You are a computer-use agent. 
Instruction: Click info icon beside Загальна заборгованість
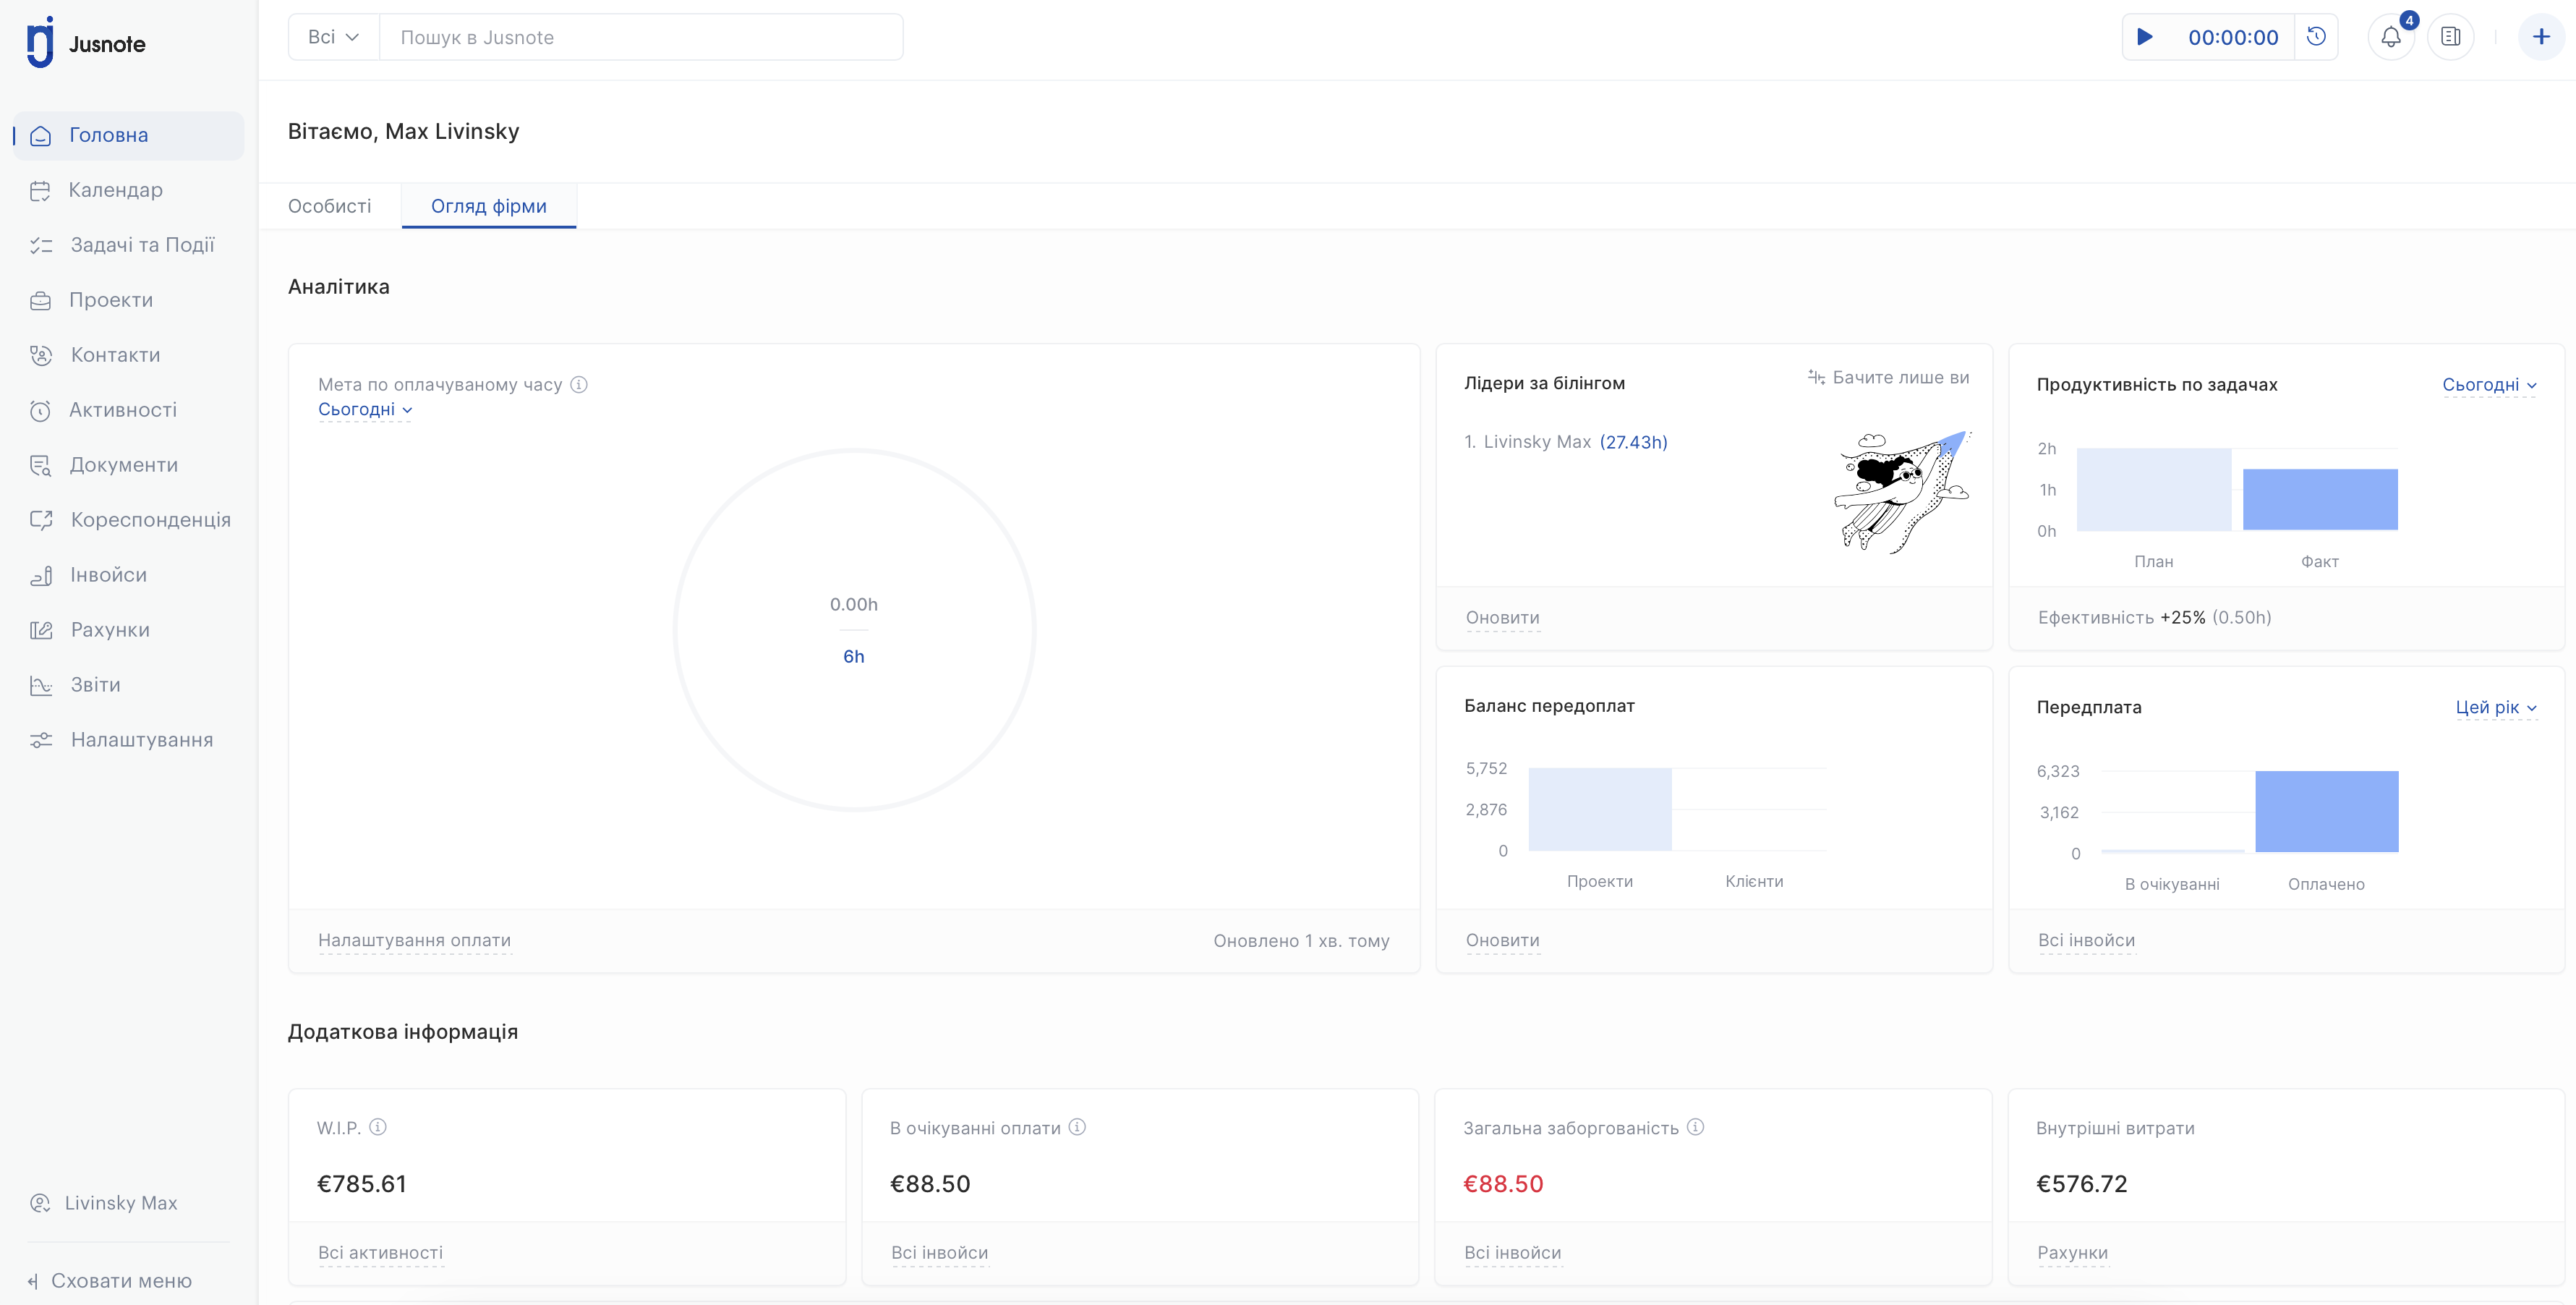(x=1695, y=1127)
